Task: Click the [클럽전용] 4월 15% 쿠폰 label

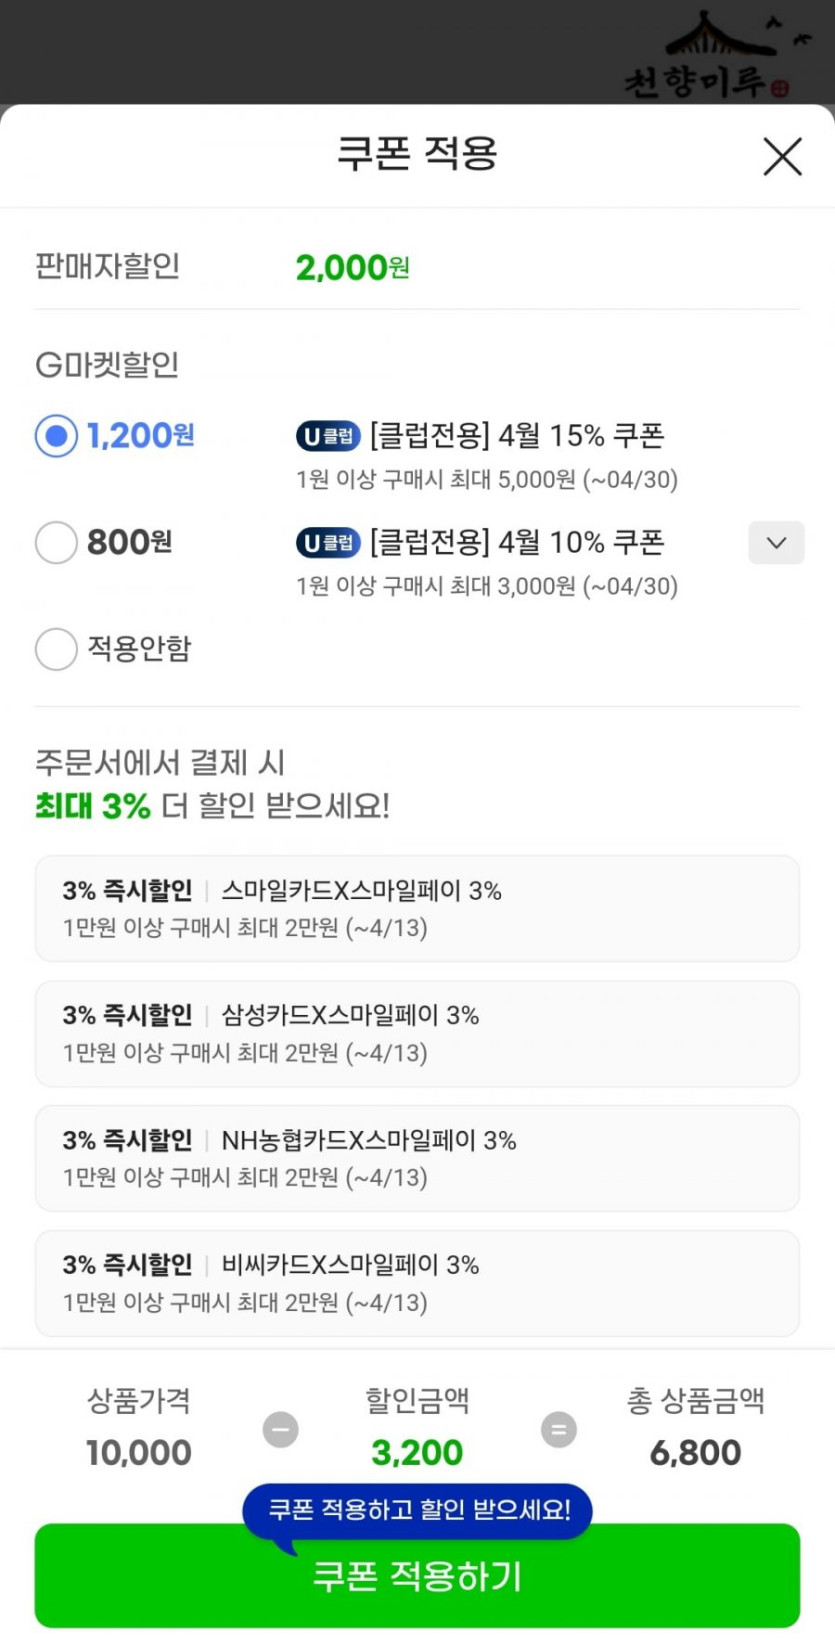Action: pos(517,436)
